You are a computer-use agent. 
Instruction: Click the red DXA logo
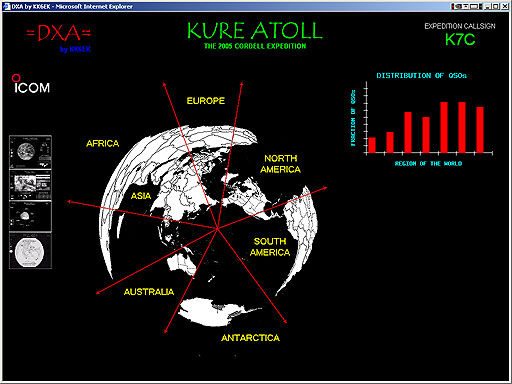59,33
